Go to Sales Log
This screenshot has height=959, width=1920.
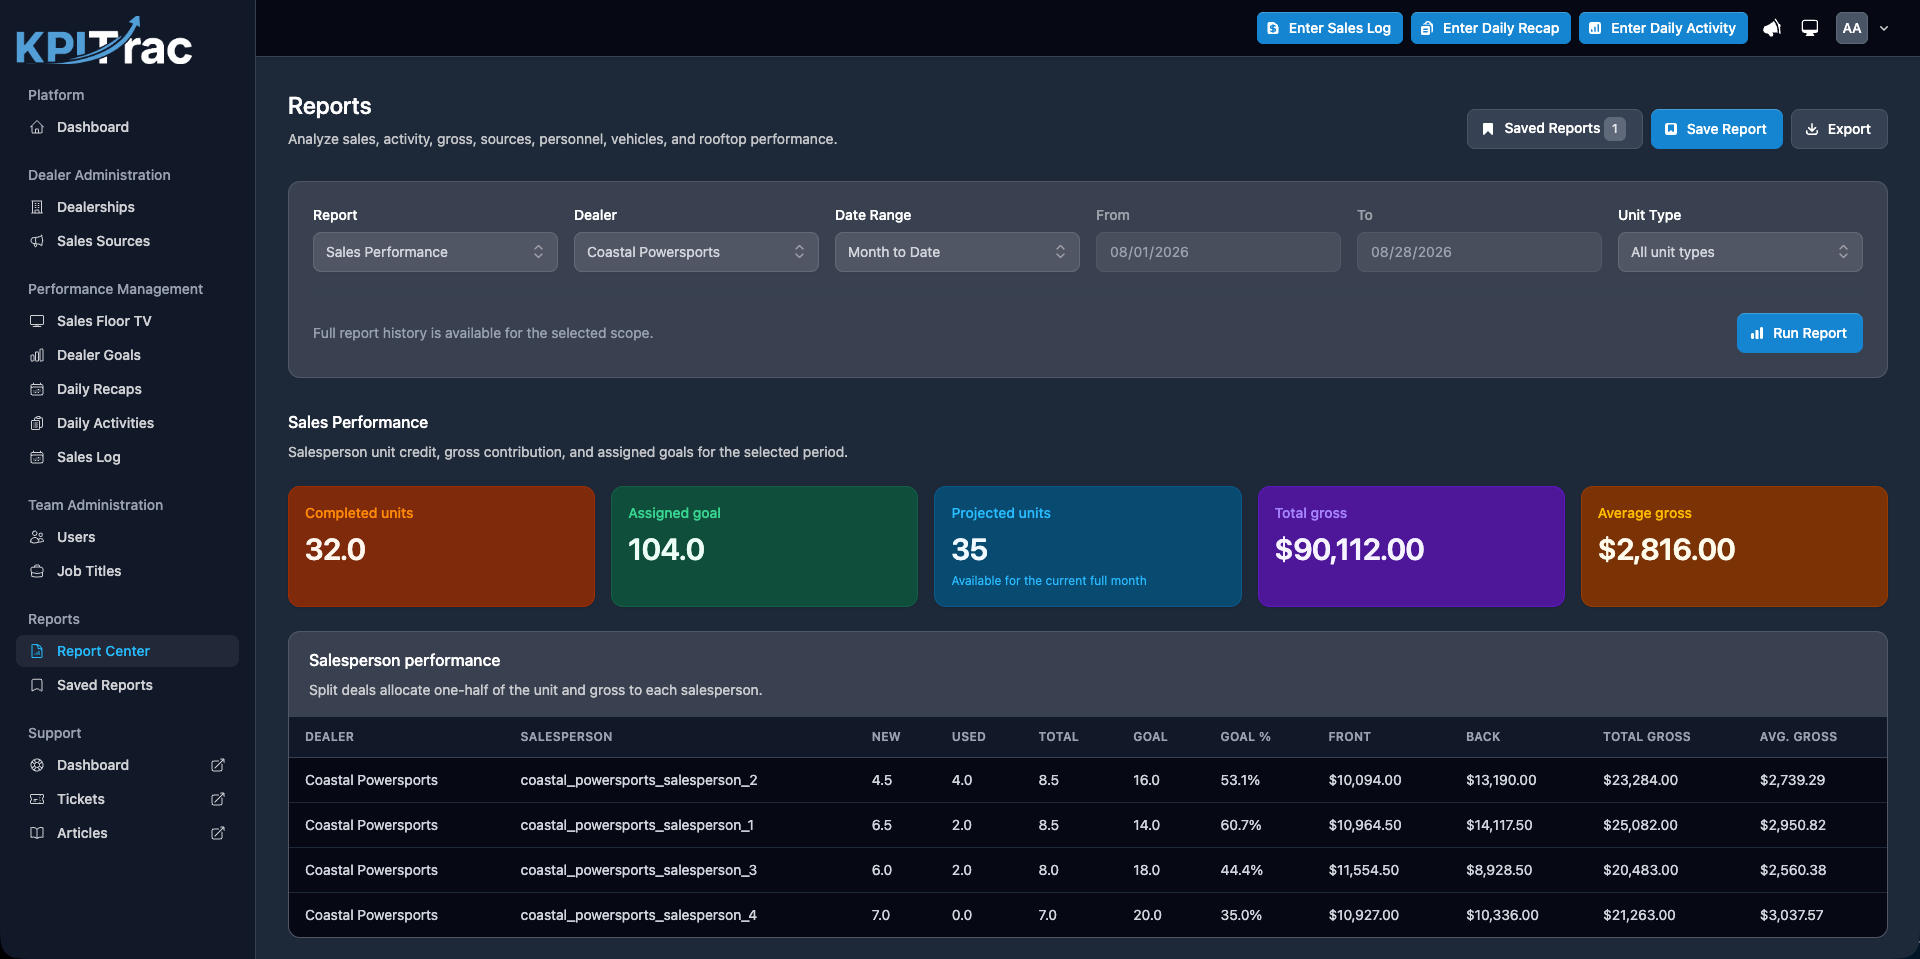pos(127,457)
